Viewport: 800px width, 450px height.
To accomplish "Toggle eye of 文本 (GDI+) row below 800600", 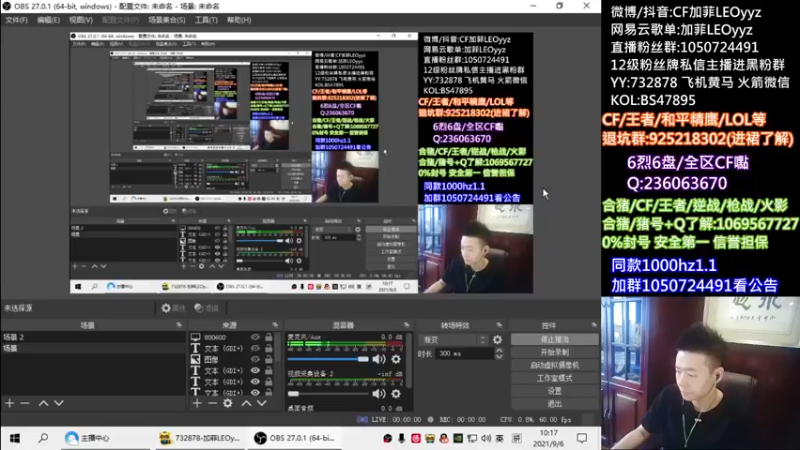I will (x=255, y=348).
